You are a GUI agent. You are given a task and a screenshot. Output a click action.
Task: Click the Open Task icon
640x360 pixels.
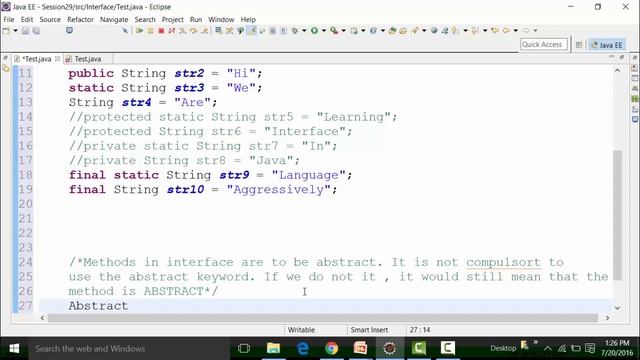[403, 31]
